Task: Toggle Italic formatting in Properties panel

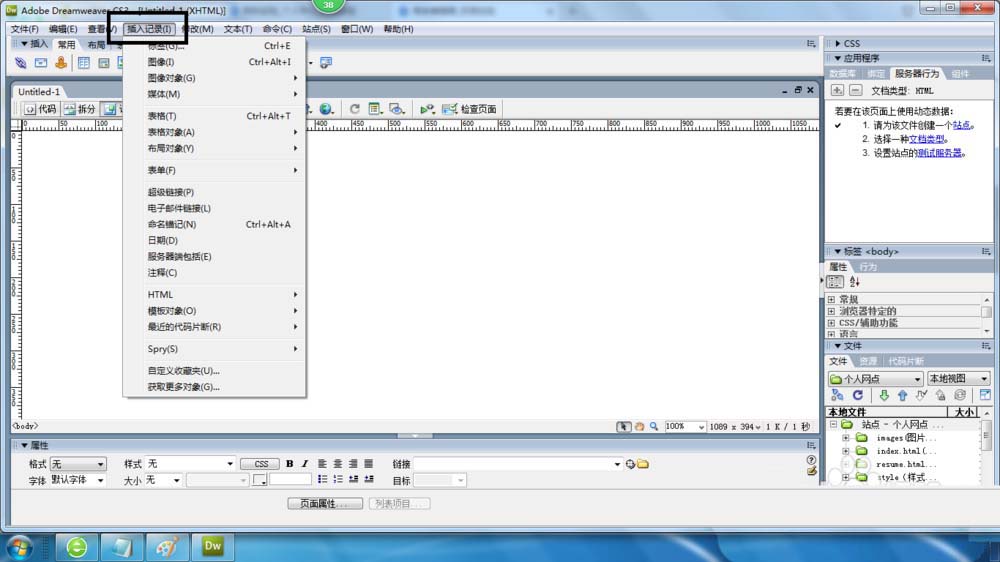Action: pyautogui.click(x=305, y=464)
